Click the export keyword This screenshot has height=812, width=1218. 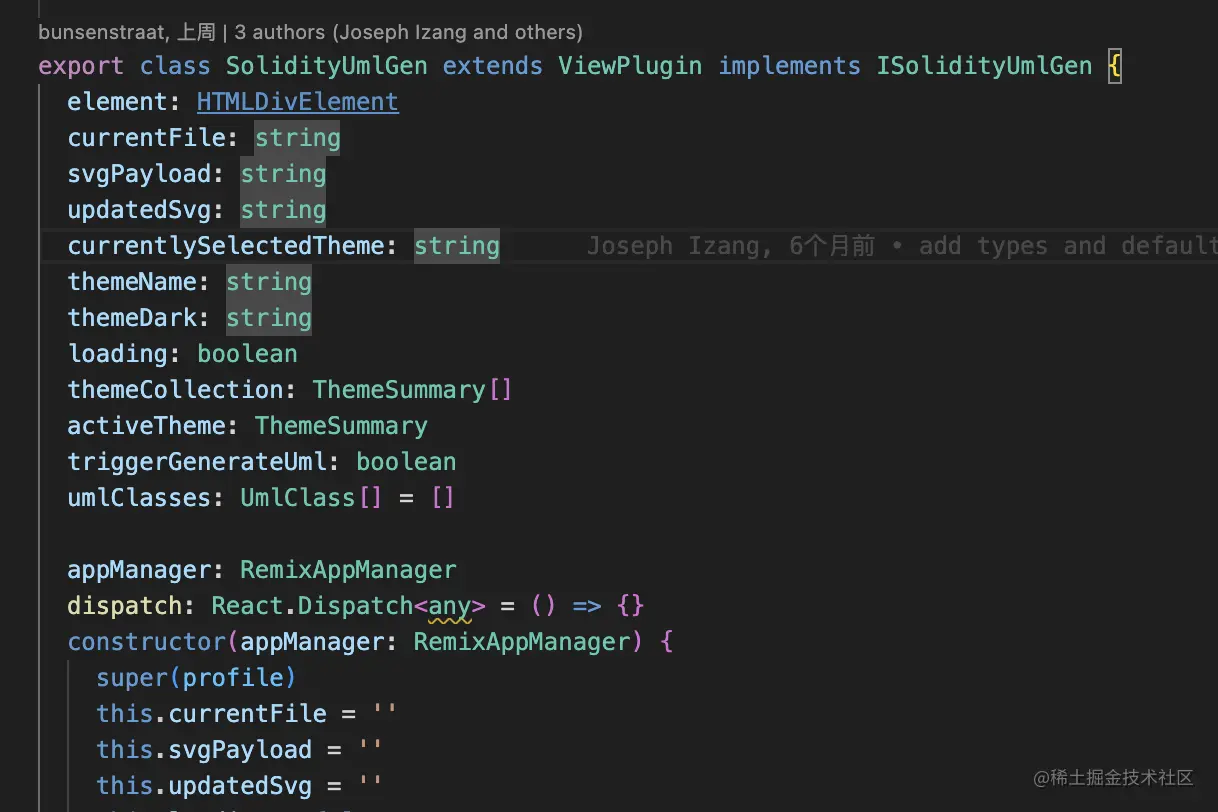coord(81,66)
